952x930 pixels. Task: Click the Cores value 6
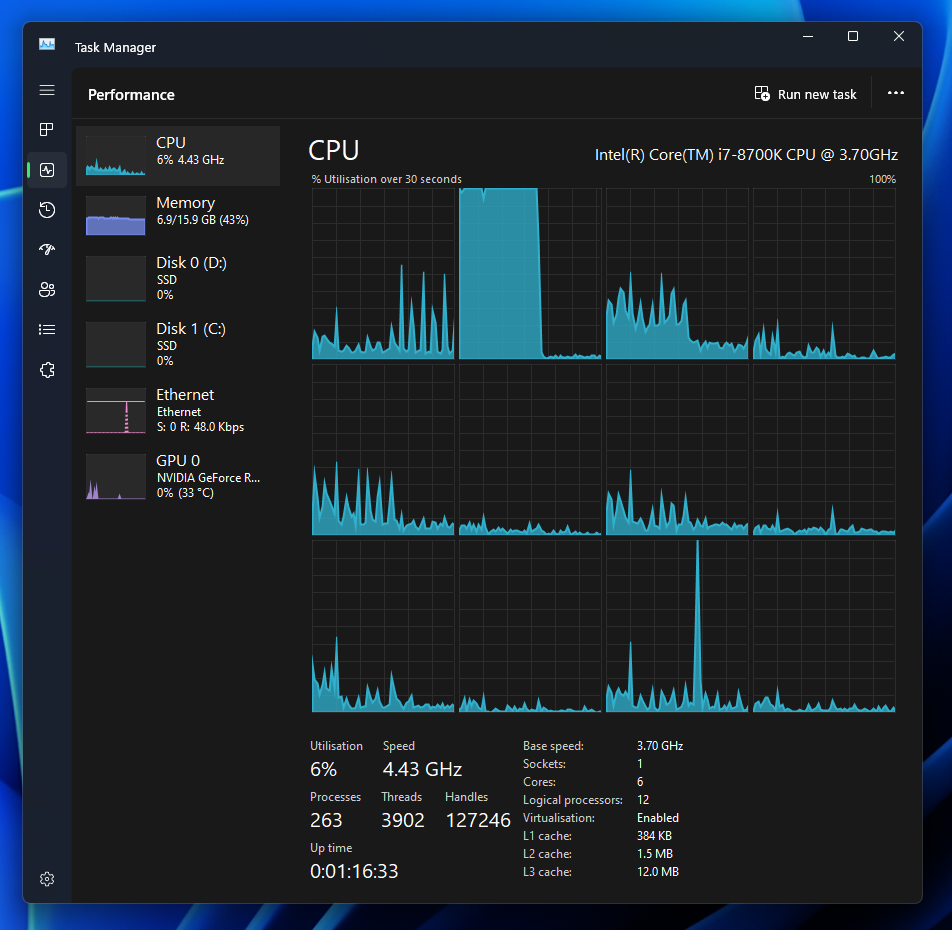(x=640, y=782)
